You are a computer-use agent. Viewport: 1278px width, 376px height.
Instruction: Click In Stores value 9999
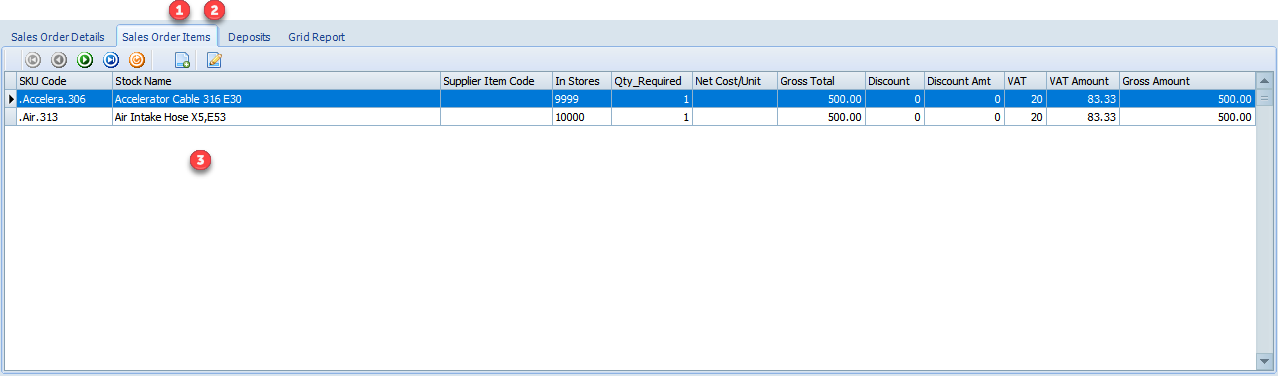[x=582, y=99]
